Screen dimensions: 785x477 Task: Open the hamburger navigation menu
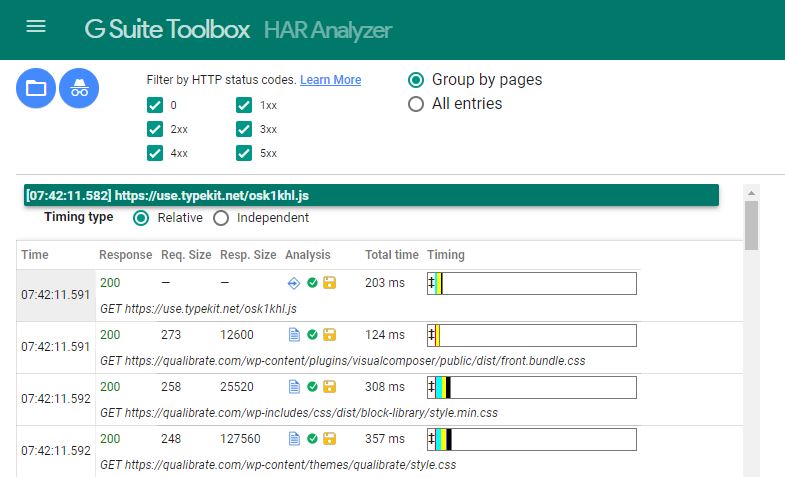coord(36,26)
